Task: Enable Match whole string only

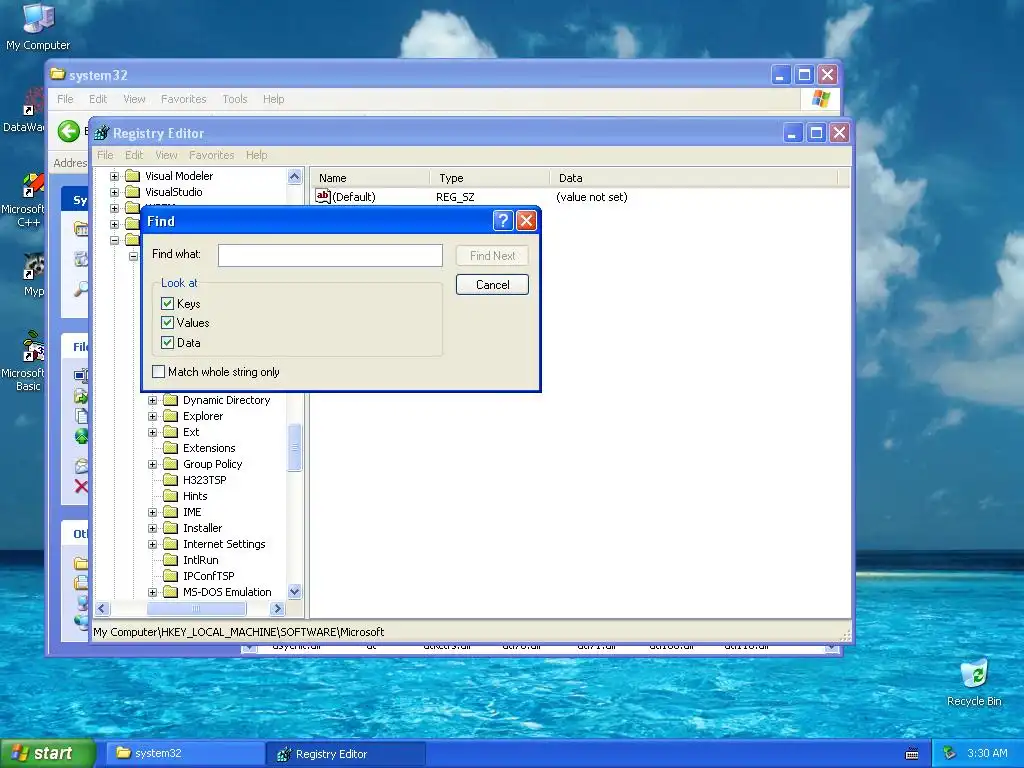Action: click(x=158, y=372)
